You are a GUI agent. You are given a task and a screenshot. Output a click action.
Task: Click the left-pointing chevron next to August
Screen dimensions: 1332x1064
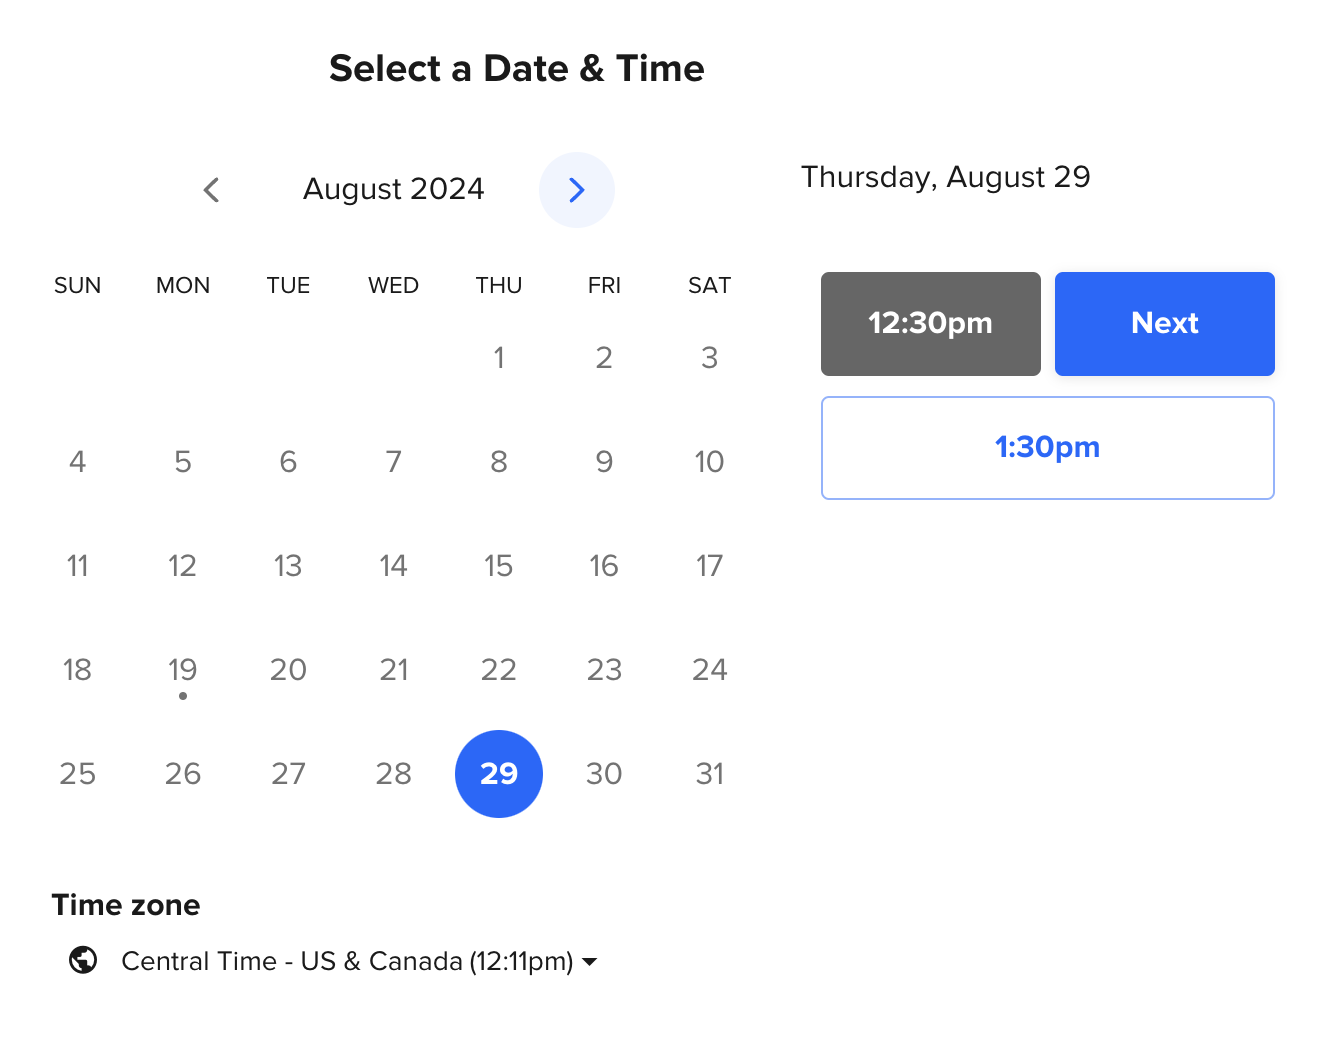coord(211,190)
